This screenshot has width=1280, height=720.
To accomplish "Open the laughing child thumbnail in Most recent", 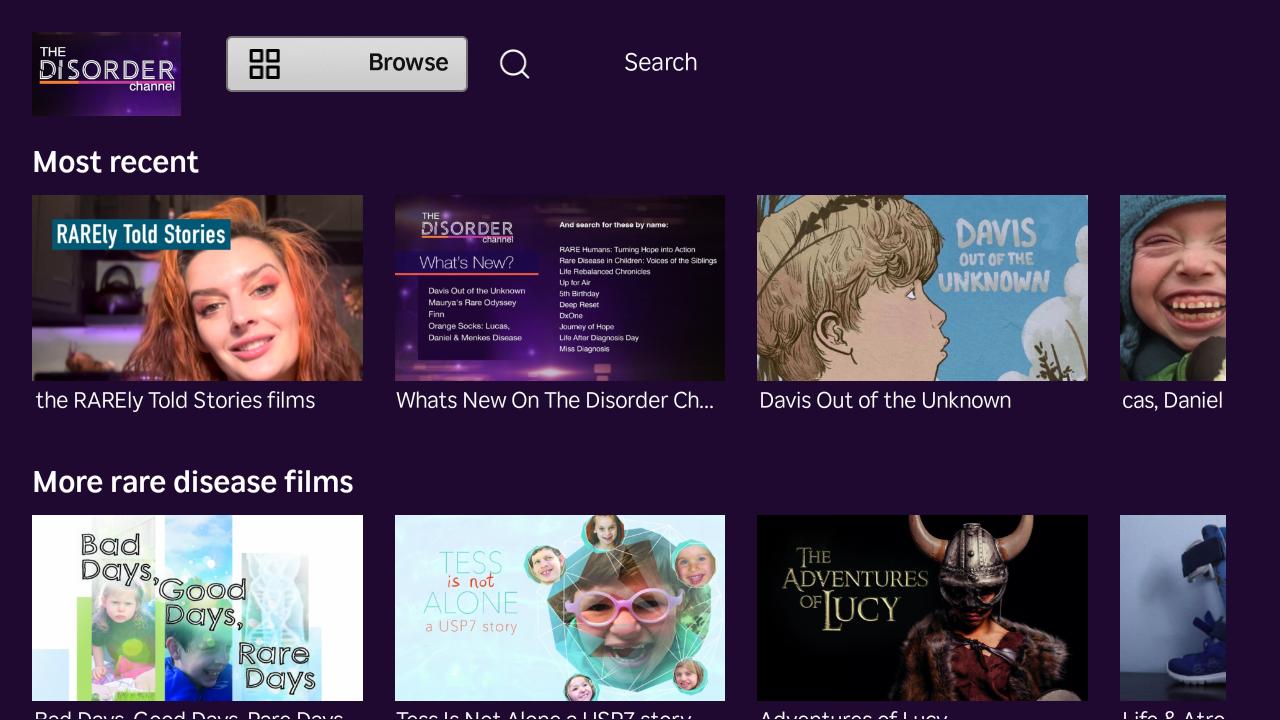I will 1172,288.
